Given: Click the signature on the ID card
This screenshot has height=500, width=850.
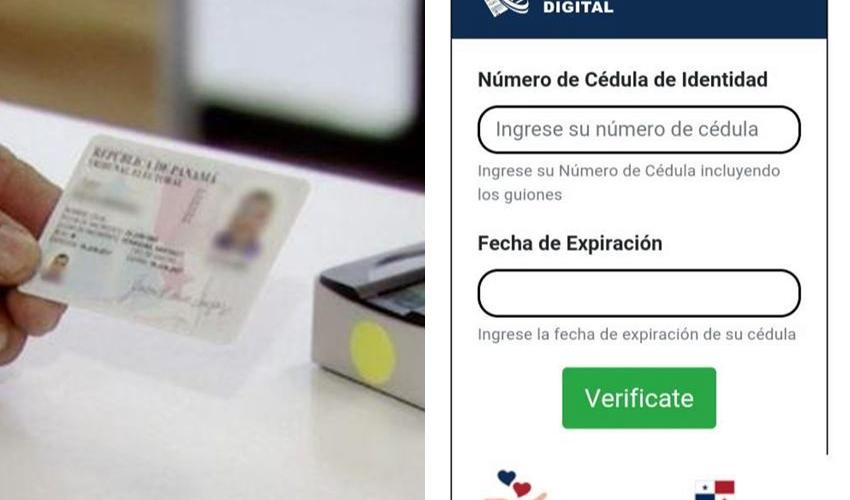Looking at the screenshot, I should click(175, 297).
